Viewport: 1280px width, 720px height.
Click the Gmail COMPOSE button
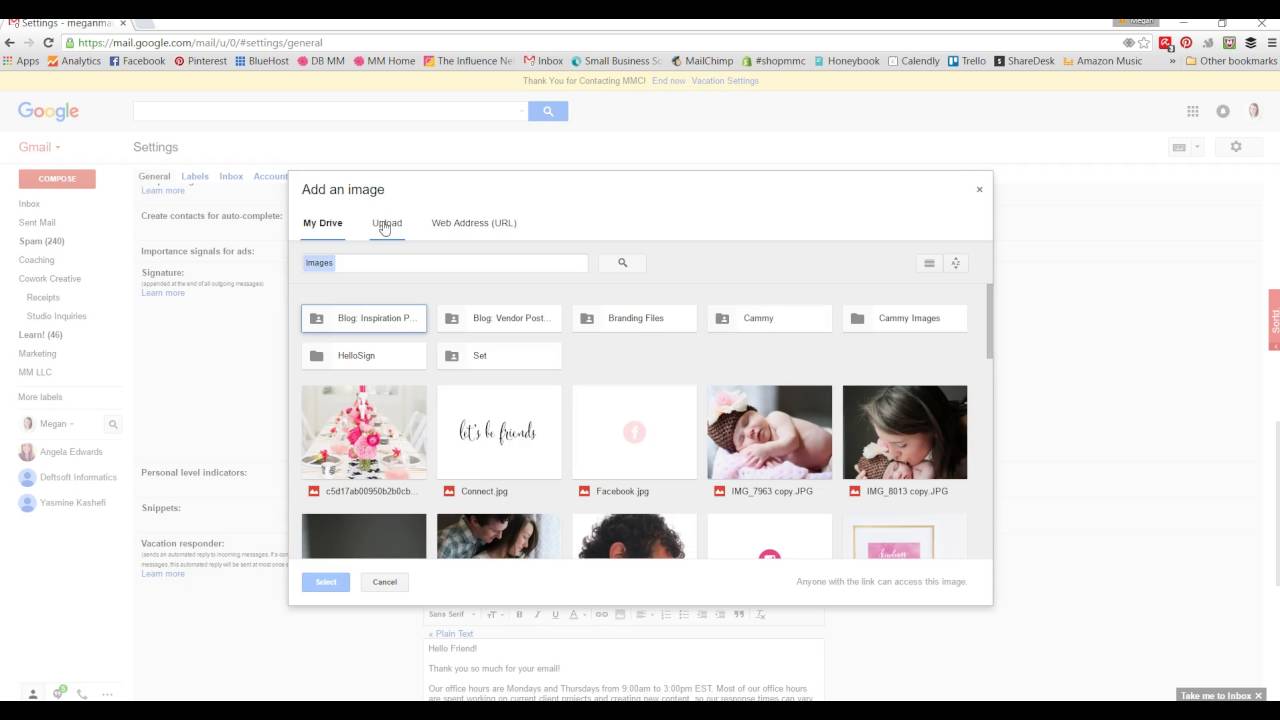point(57,179)
